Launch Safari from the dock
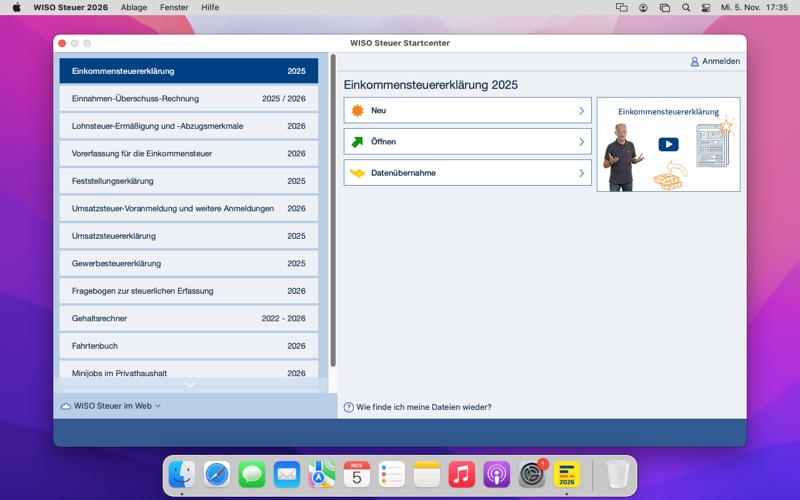This screenshot has height=500, width=800. click(217, 474)
